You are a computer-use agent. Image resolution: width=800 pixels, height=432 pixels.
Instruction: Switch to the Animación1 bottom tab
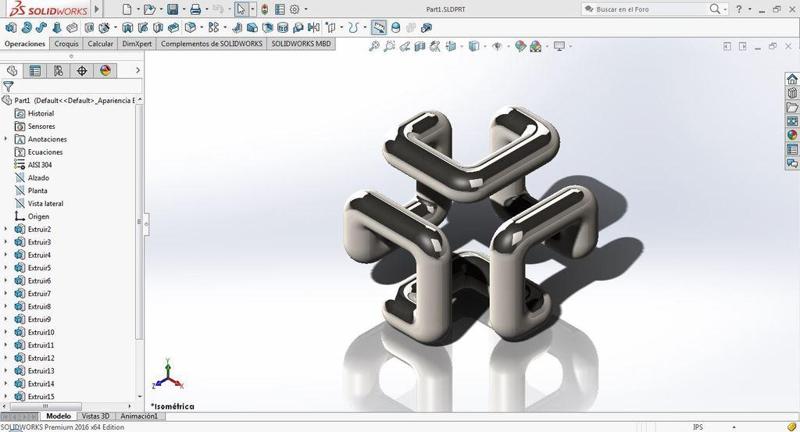point(139,416)
